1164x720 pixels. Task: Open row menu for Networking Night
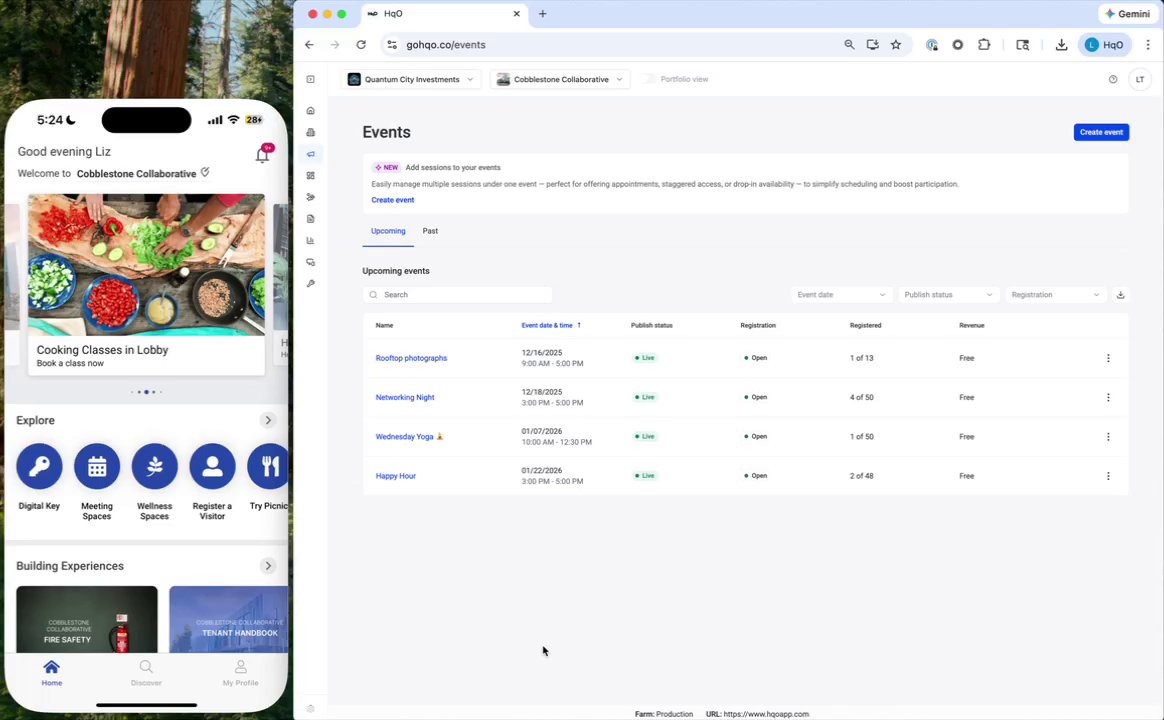click(1108, 397)
